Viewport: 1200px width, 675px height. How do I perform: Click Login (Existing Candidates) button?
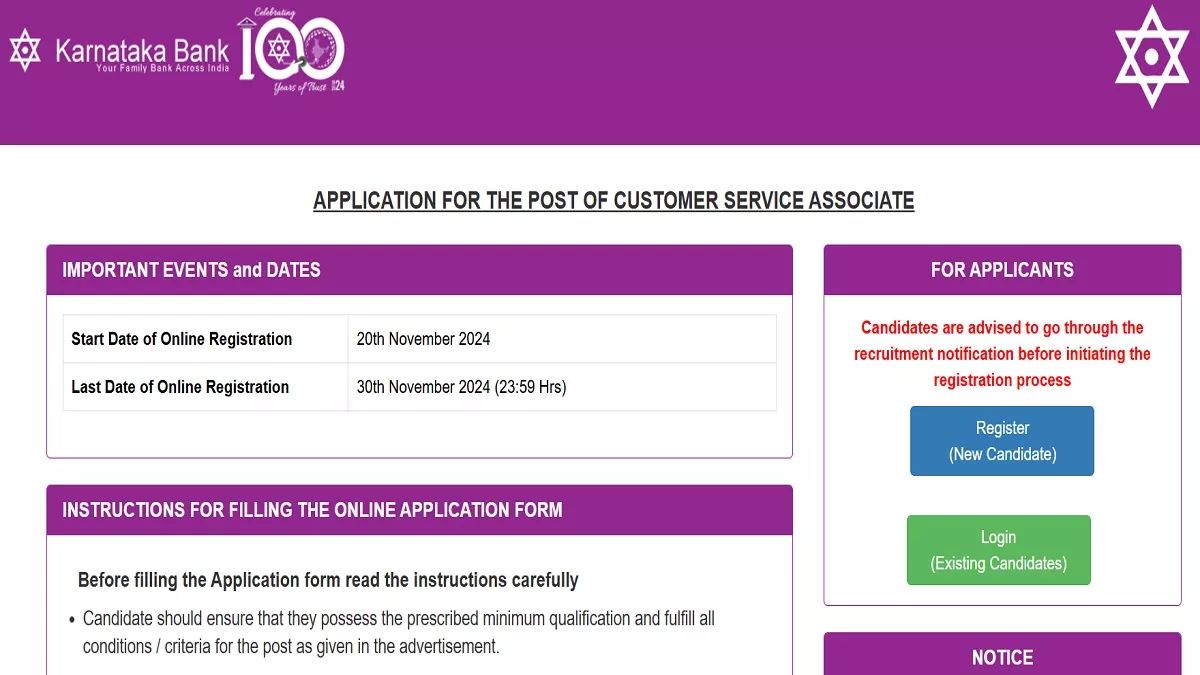click(999, 550)
